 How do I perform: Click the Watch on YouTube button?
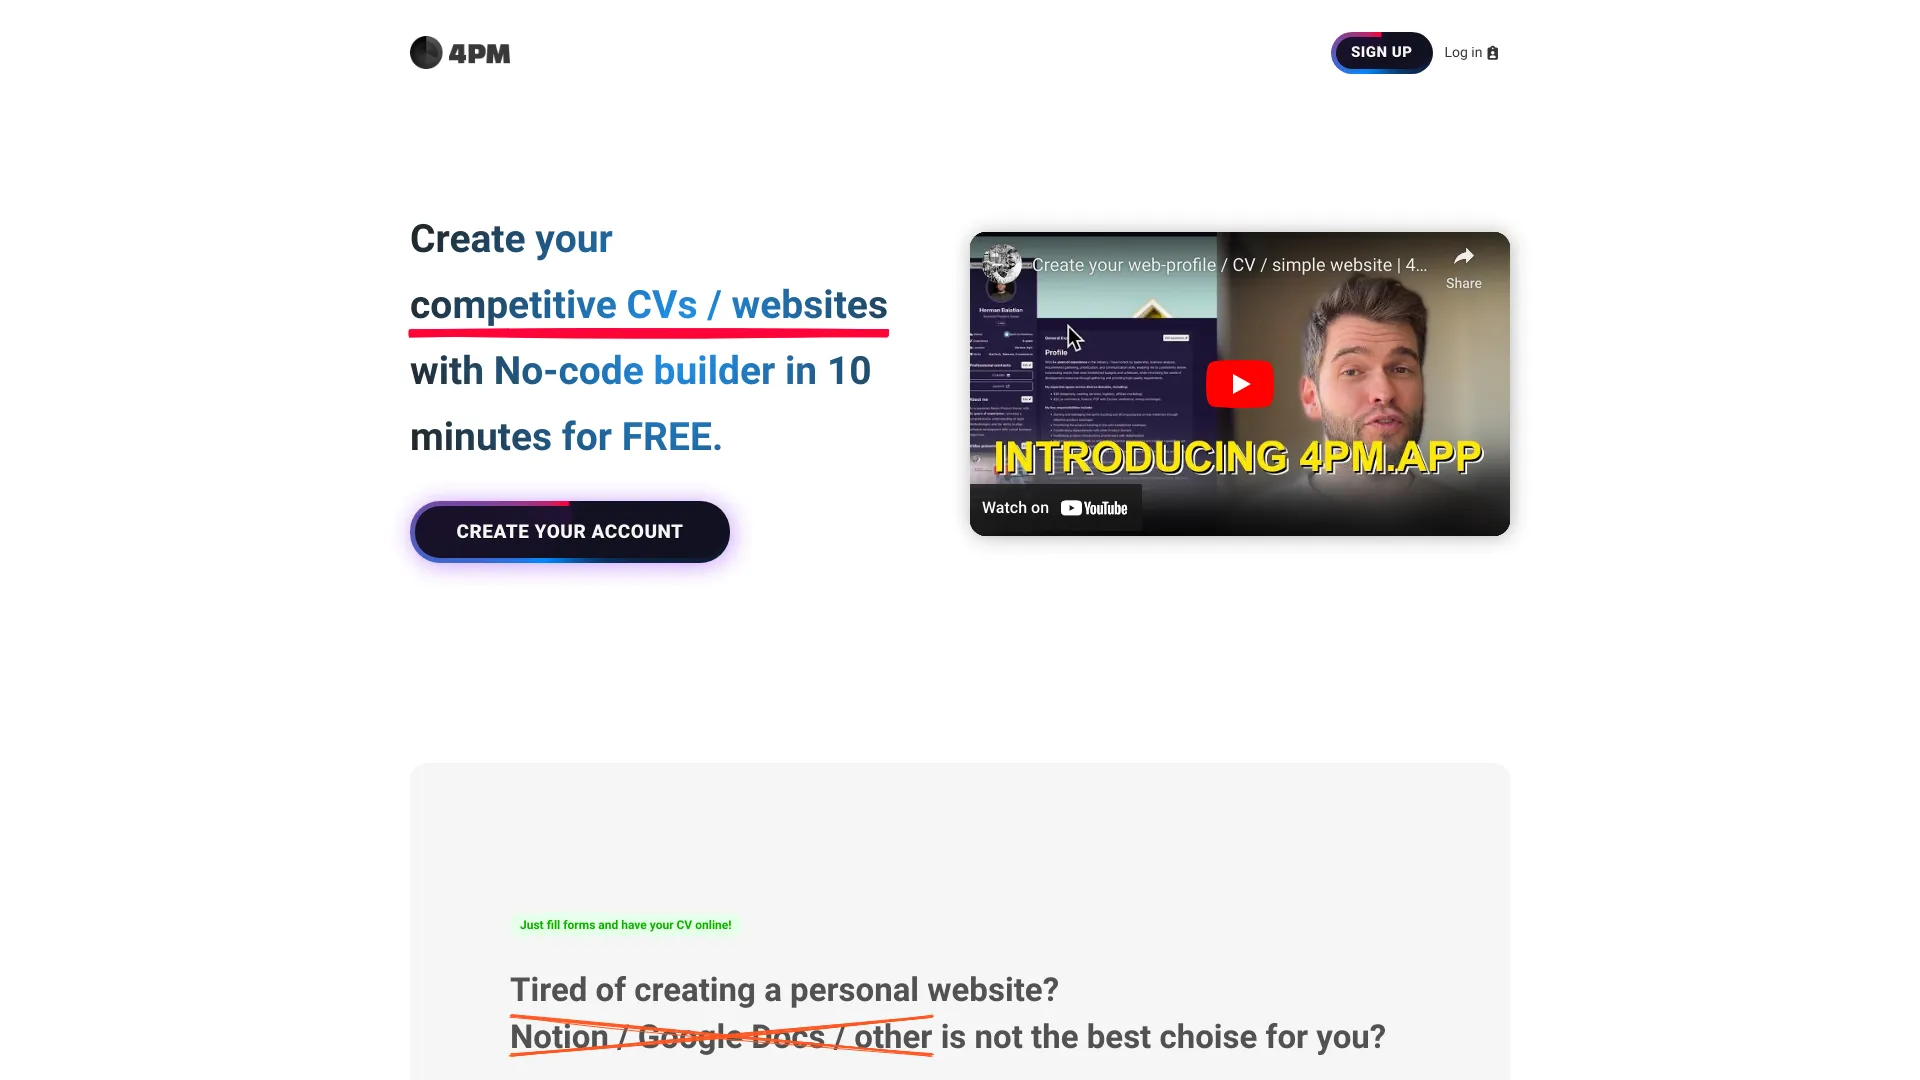pyautogui.click(x=1055, y=508)
